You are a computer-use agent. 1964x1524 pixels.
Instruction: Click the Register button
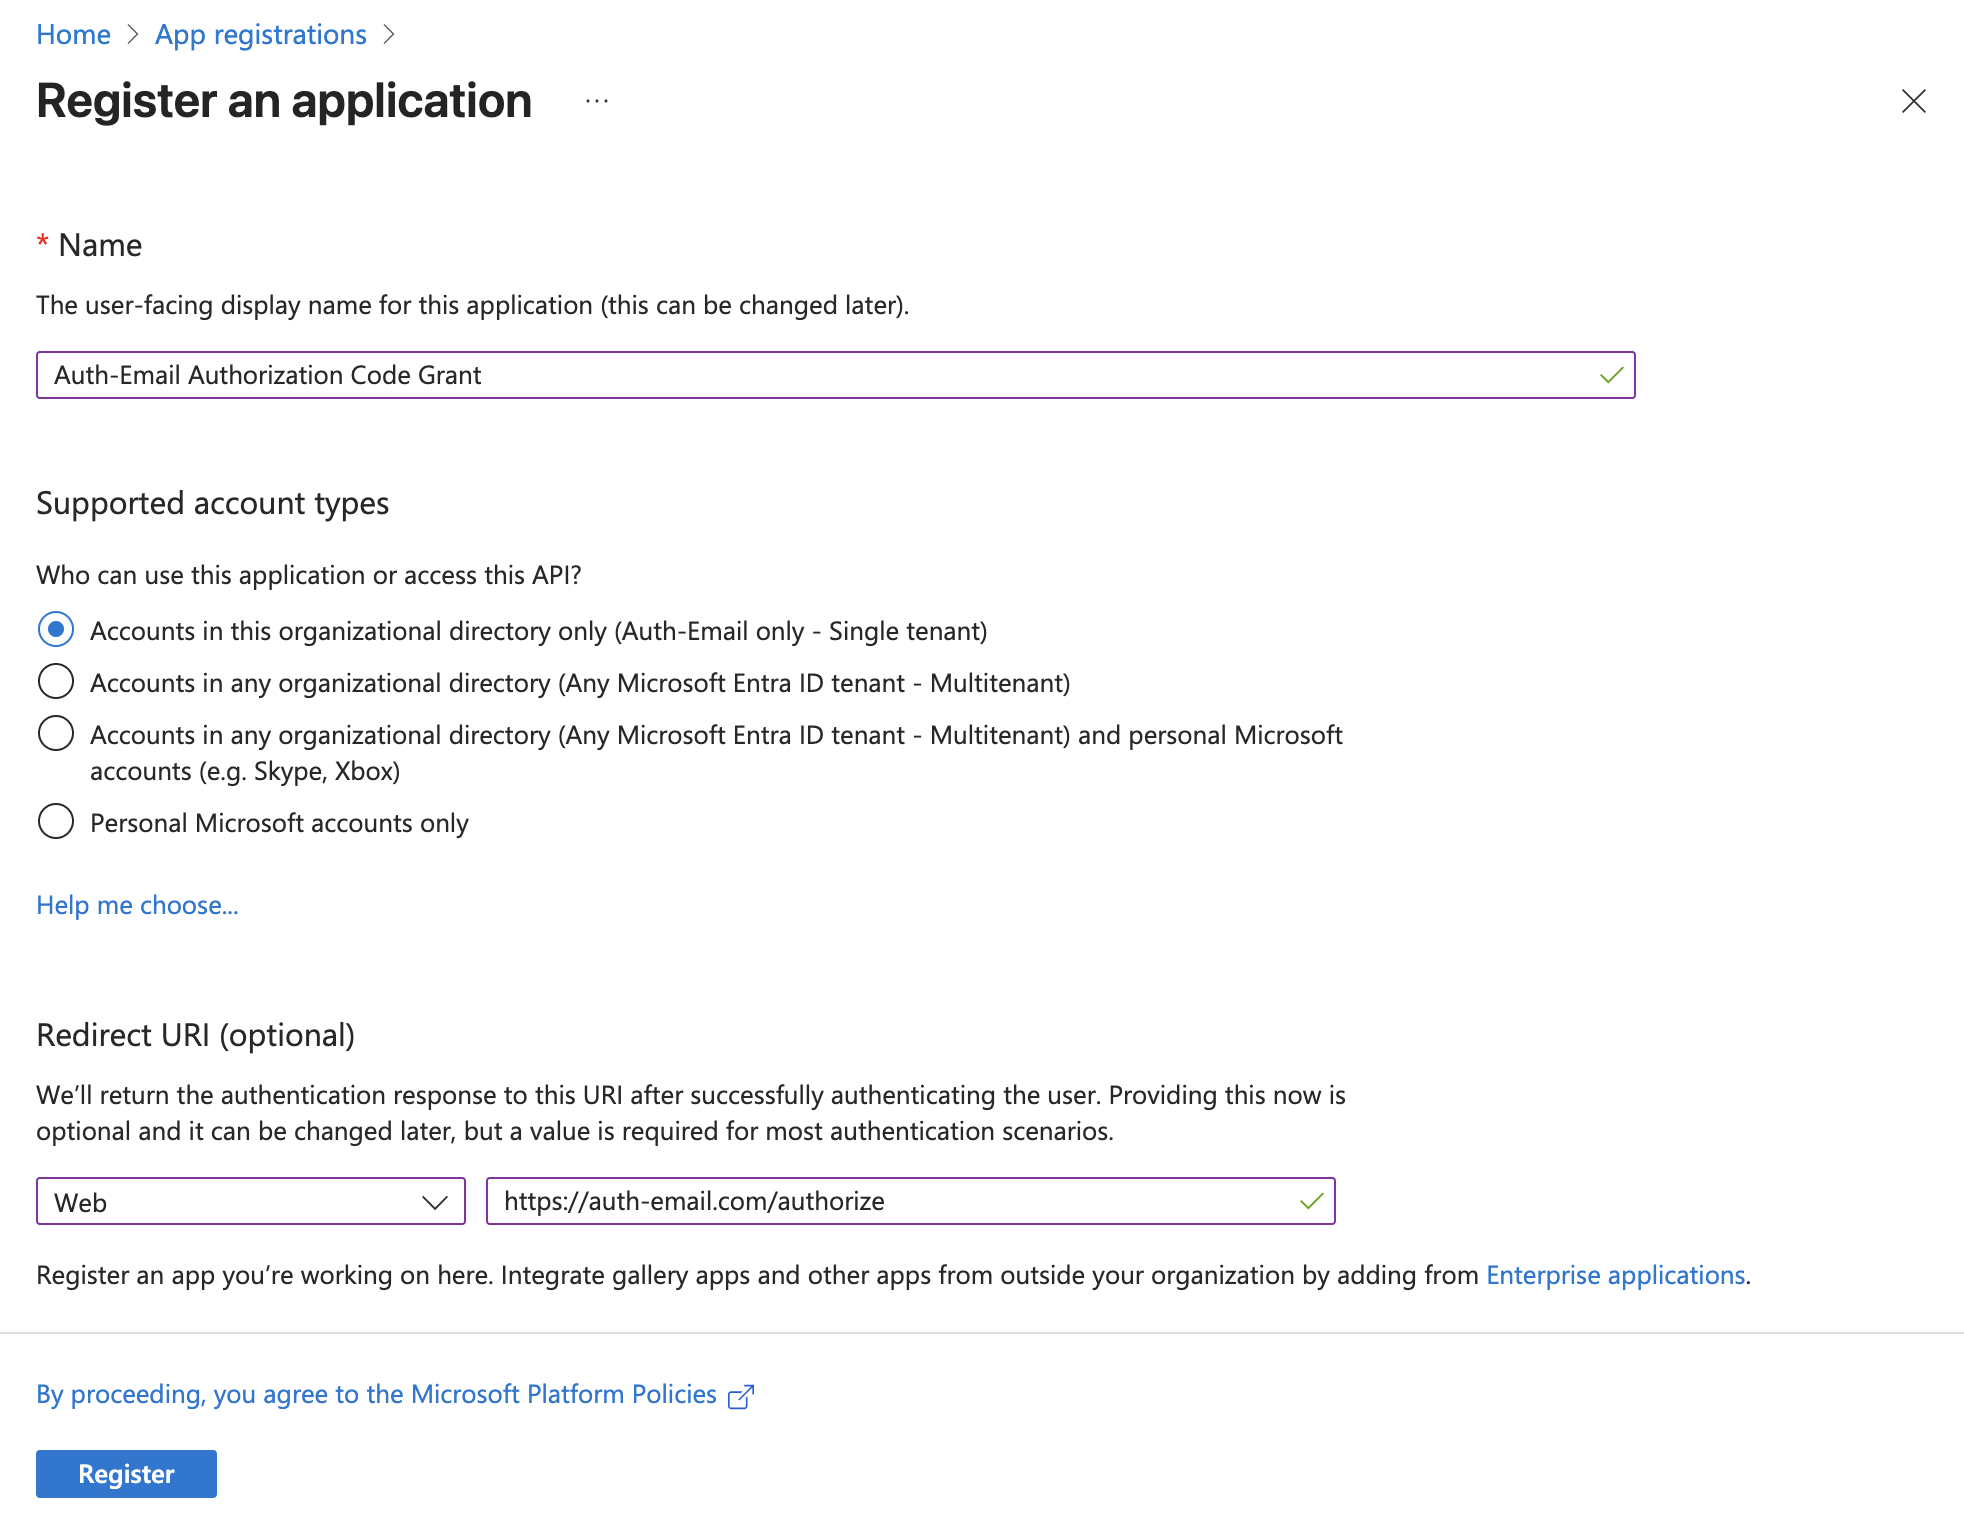tap(125, 1473)
